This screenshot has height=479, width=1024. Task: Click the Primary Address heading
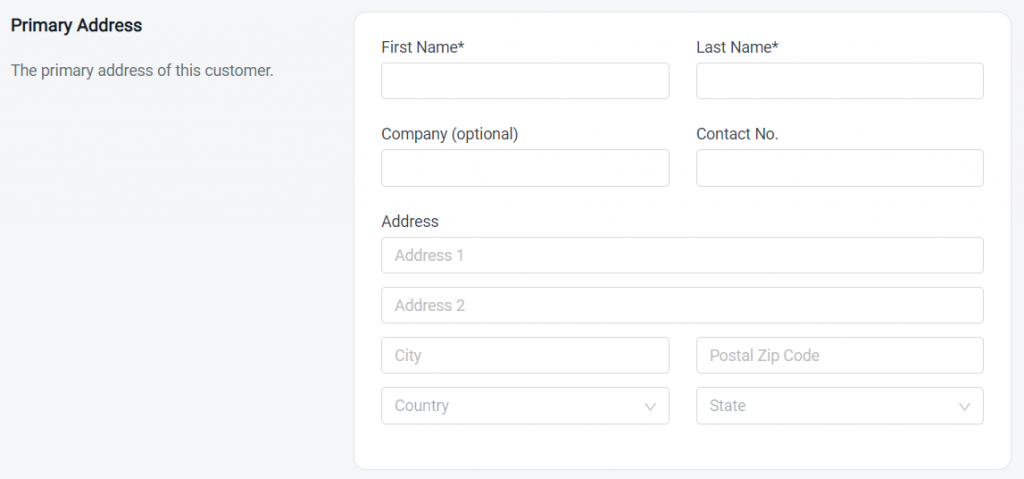[76, 25]
